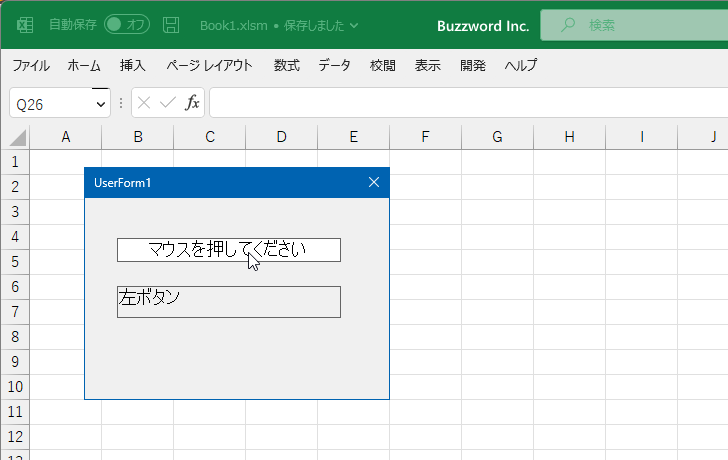The width and height of the screenshot is (728, 460).
Task: Open the 開発 developer tab
Action: click(x=473, y=65)
